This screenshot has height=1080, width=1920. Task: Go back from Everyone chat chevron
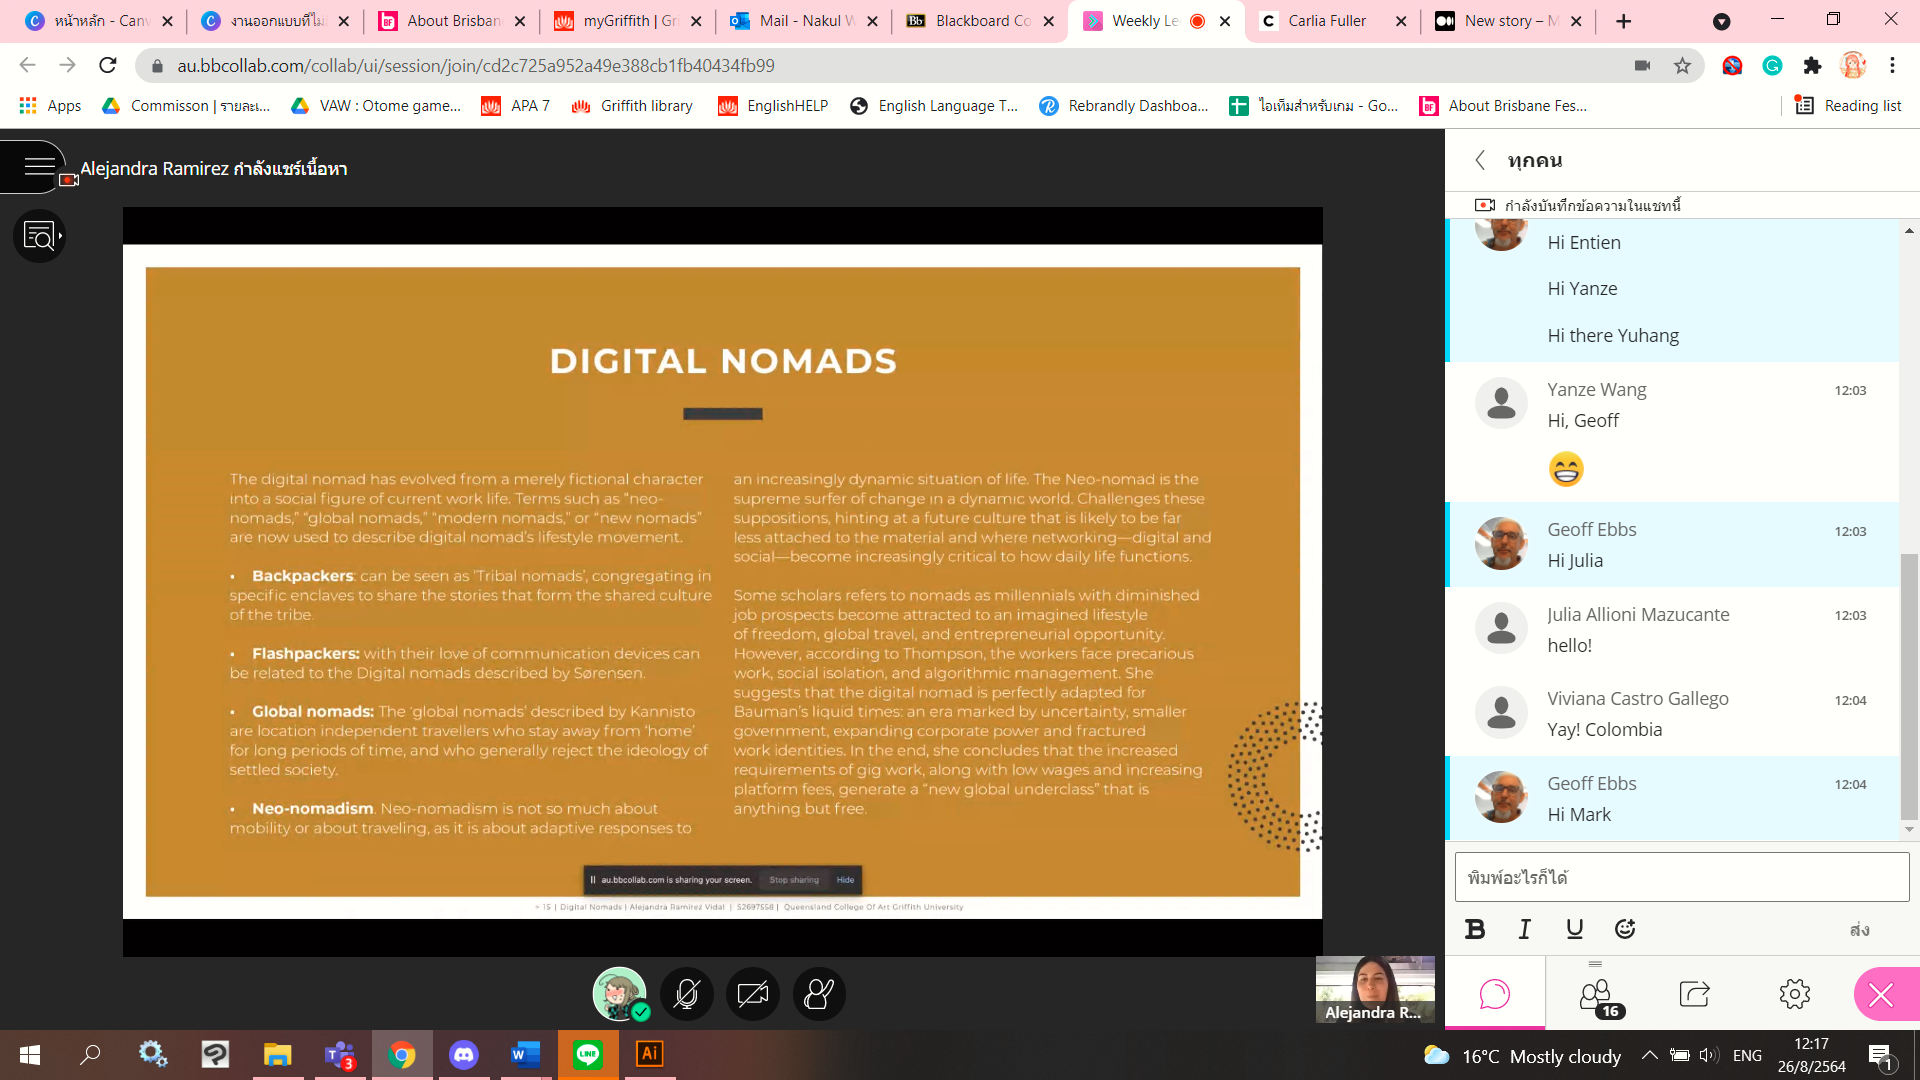tap(1480, 161)
